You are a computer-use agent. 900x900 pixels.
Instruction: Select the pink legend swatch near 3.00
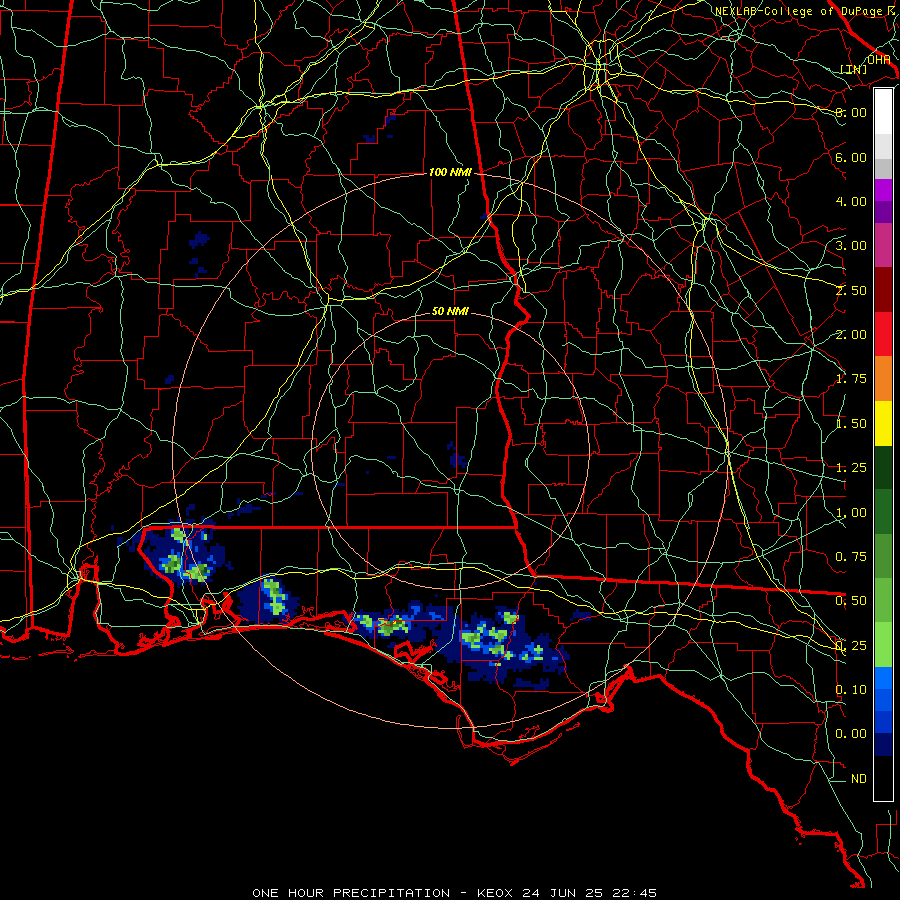pyautogui.click(x=883, y=245)
